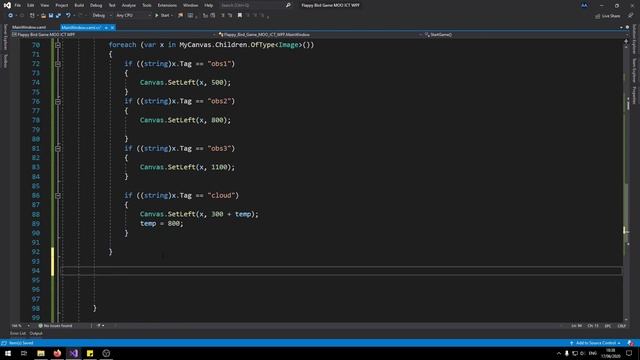Open the Debug configuration dropdown
Viewport: 640px width, 360px height.
[101, 16]
